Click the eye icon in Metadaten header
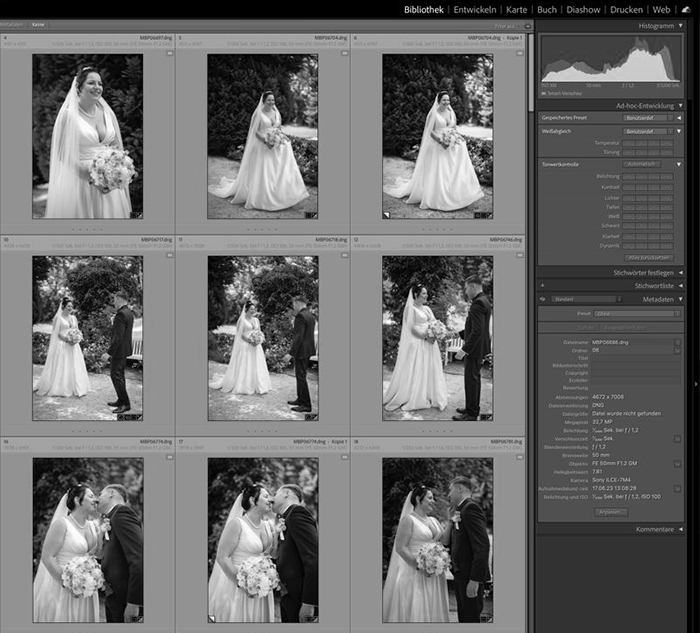 click(x=543, y=298)
